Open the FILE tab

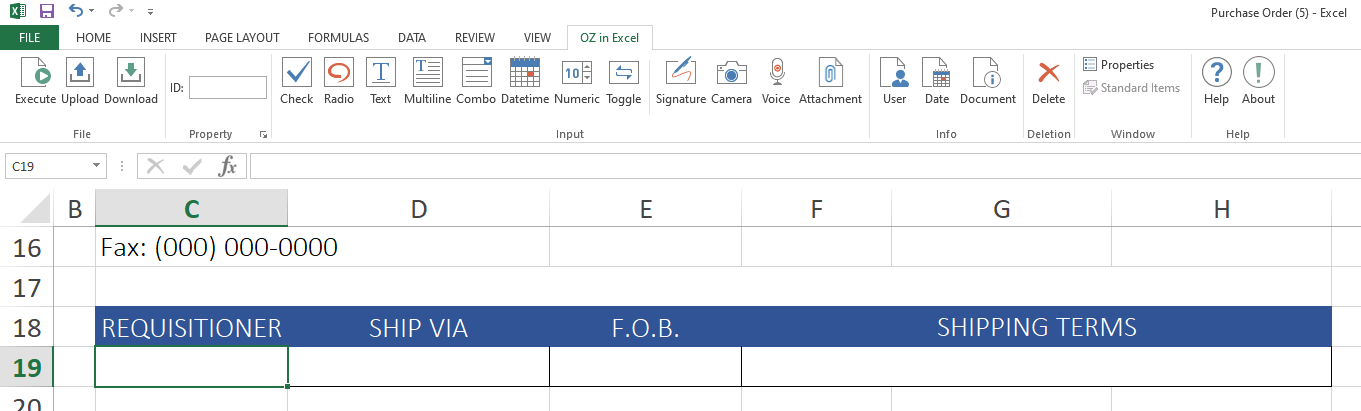tap(29, 38)
